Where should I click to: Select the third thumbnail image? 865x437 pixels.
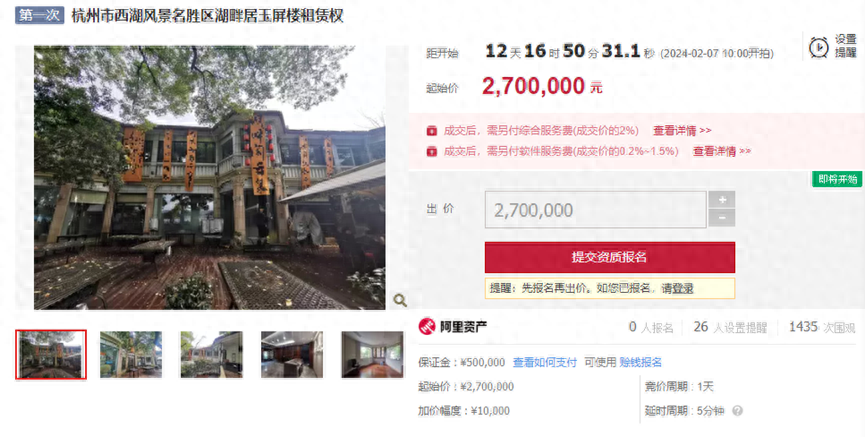[x=211, y=354]
